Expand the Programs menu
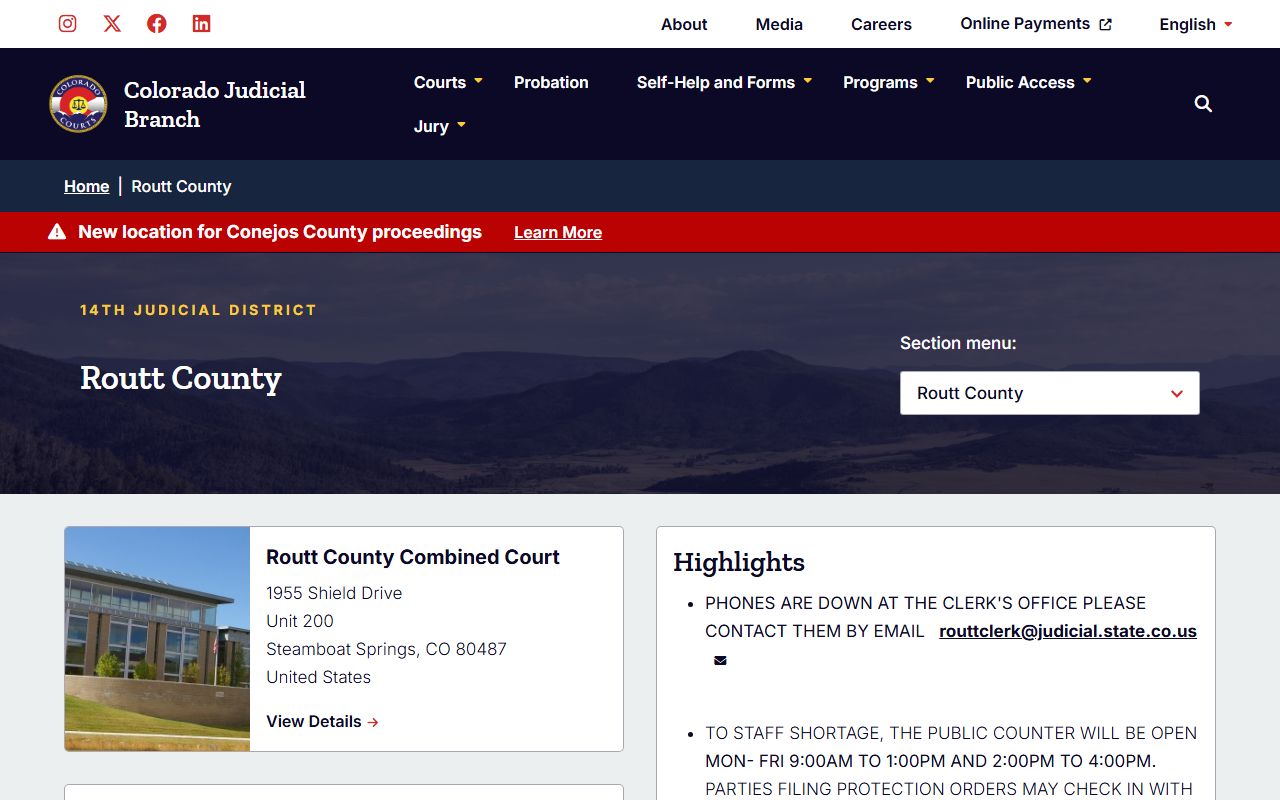This screenshot has height=800, width=1280. tap(888, 82)
